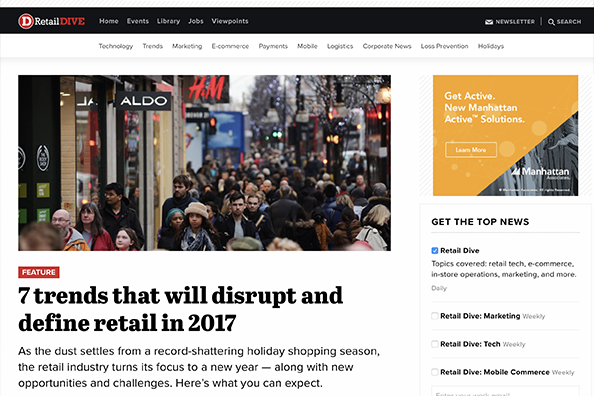Select the Trends topic
This screenshot has height=396, width=594.
pos(153,46)
